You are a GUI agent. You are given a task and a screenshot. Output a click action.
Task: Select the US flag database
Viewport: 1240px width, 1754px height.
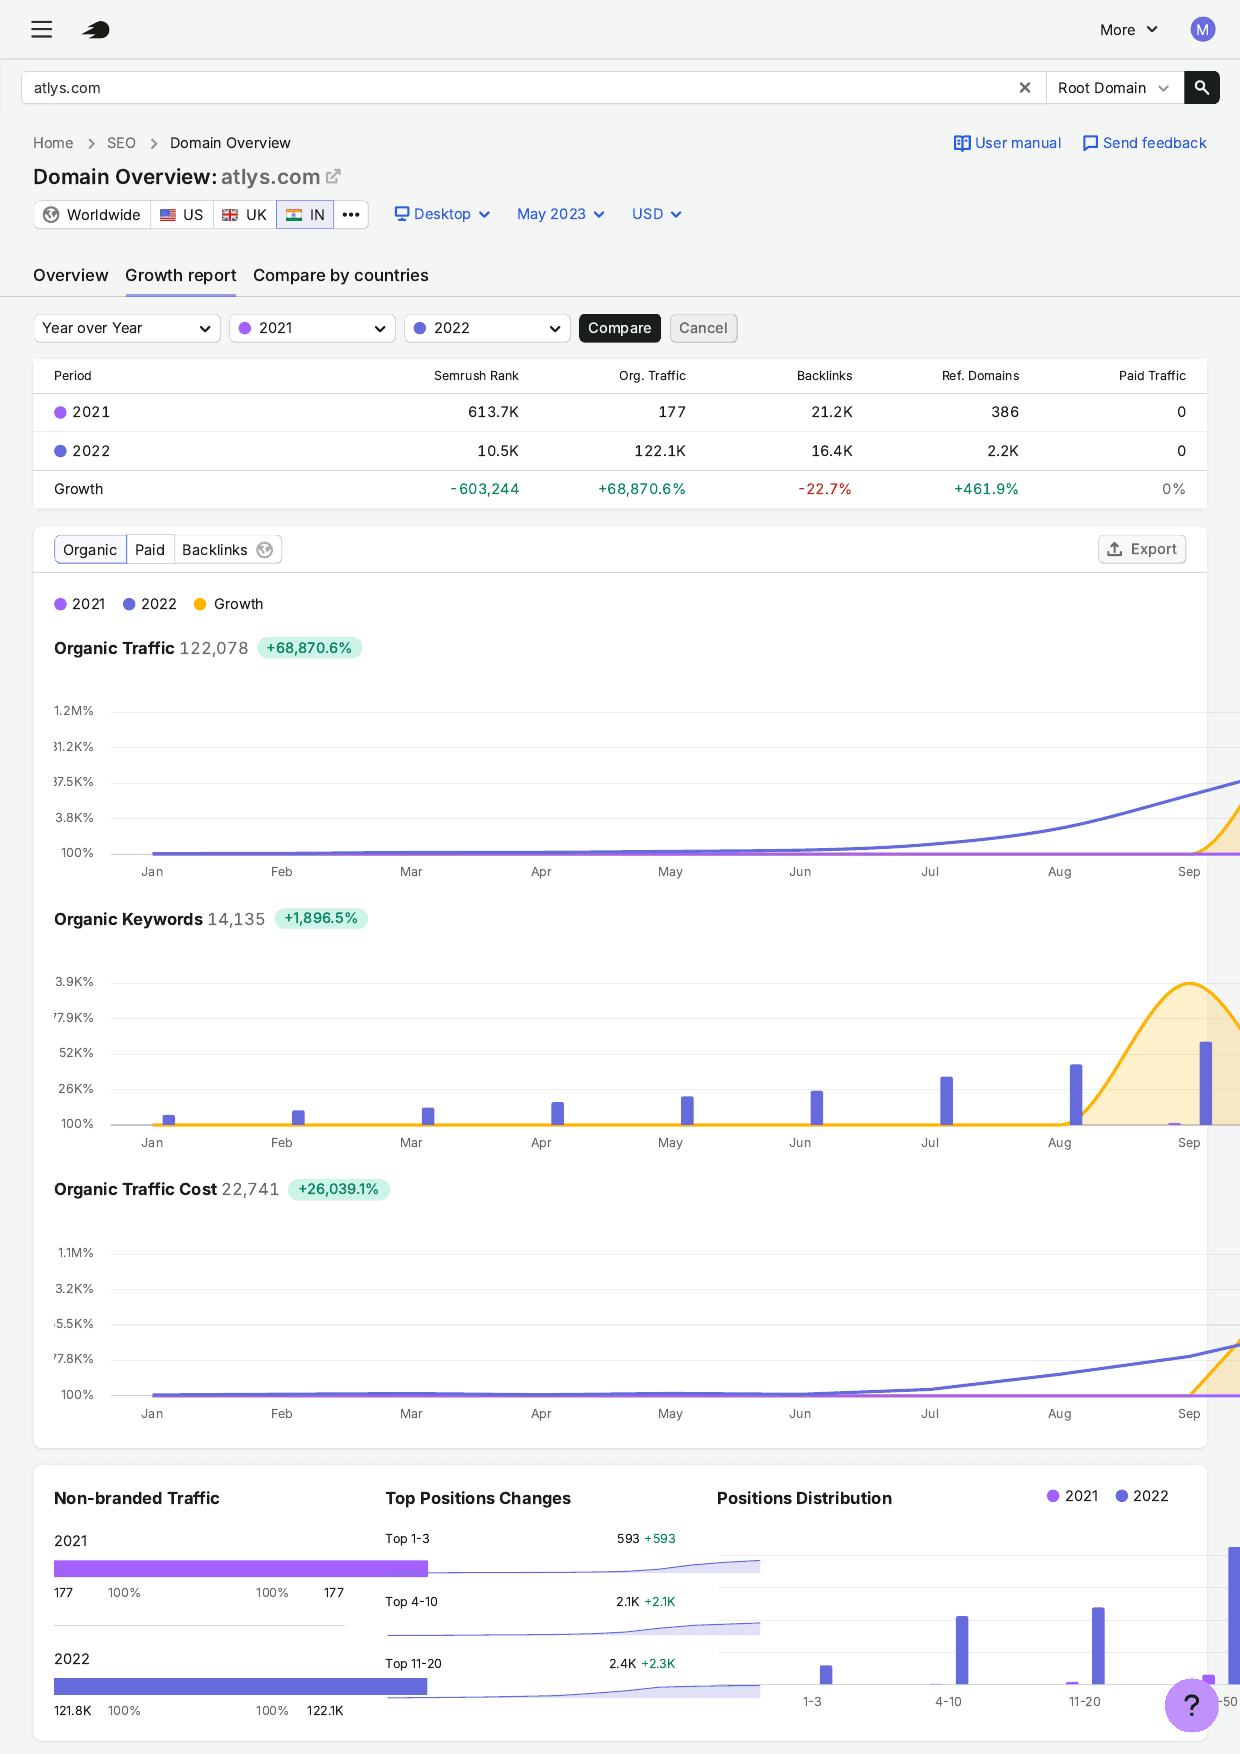click(x=182, y=215)
